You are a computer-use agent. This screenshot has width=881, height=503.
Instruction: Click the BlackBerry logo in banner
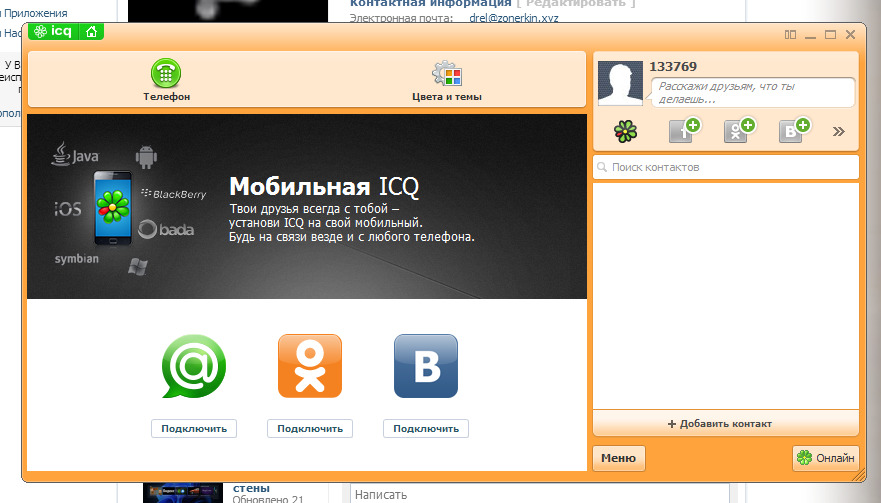point(174,194)
